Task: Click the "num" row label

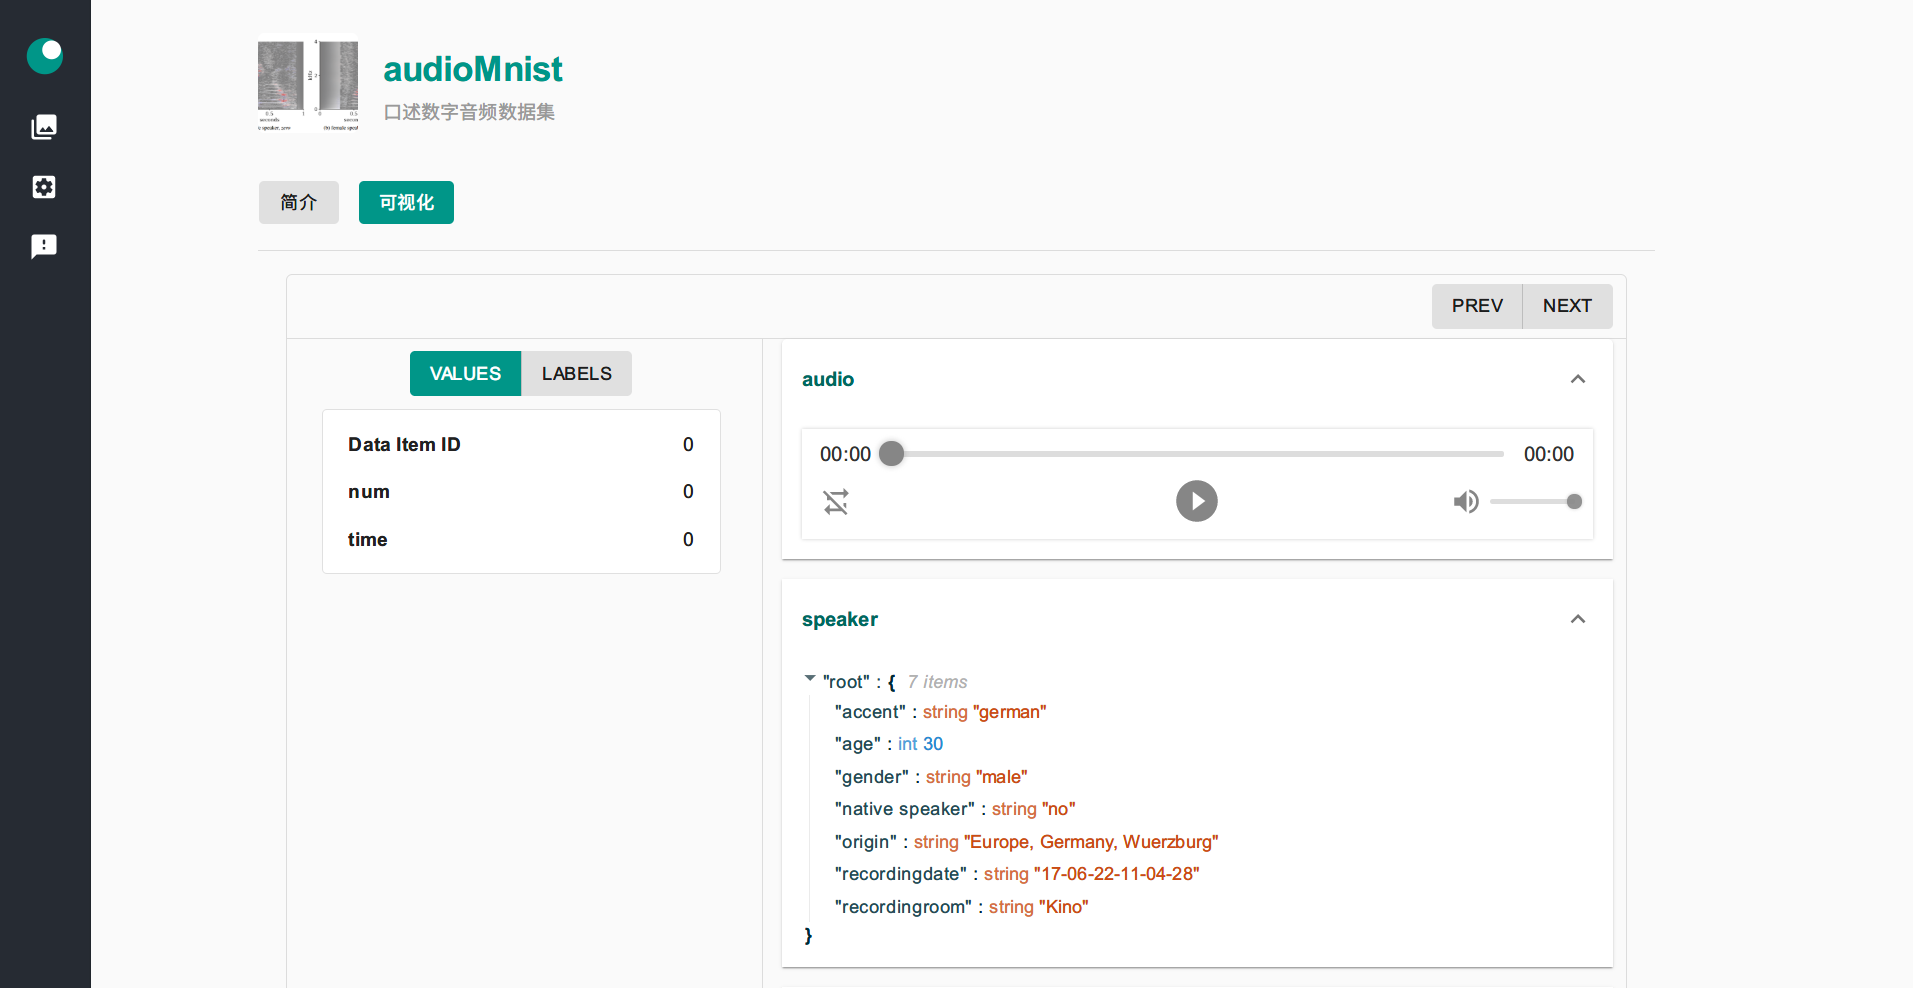Action: [369, 492]
